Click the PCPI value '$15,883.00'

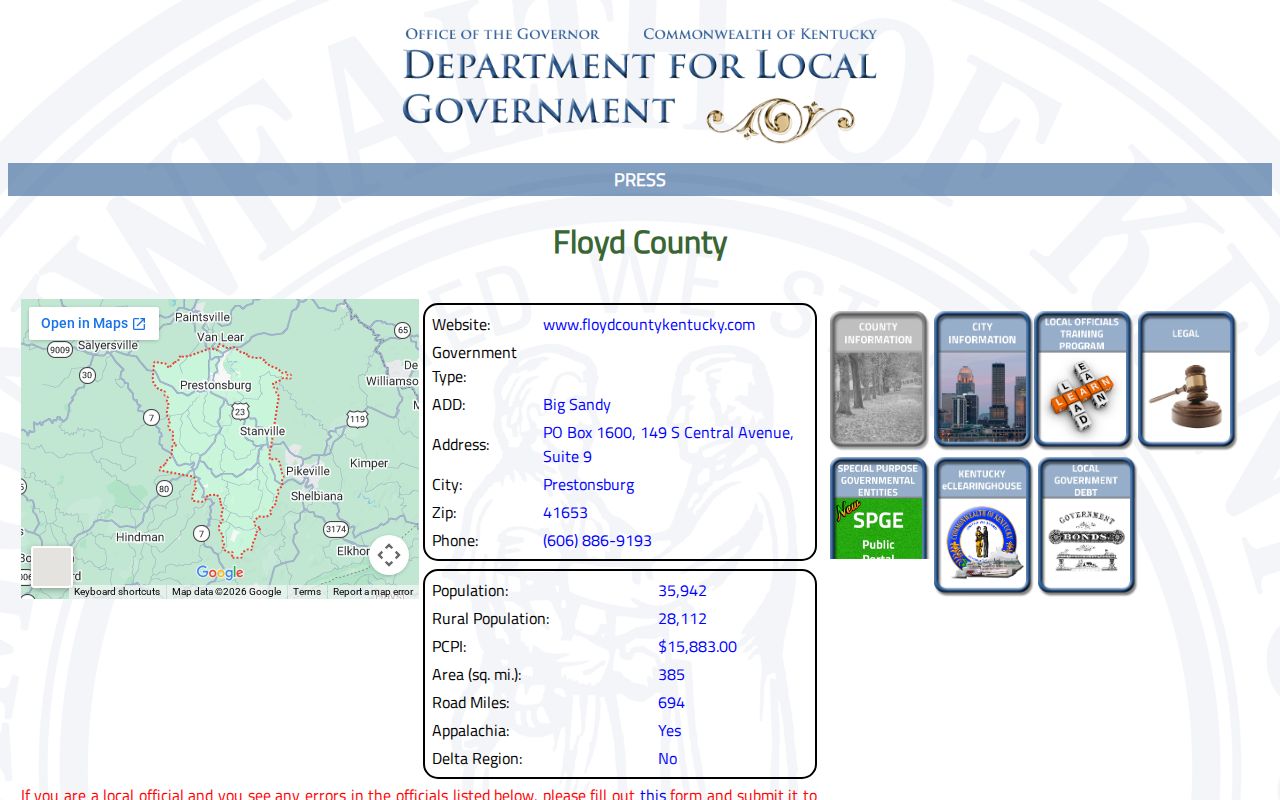(697, 647)
